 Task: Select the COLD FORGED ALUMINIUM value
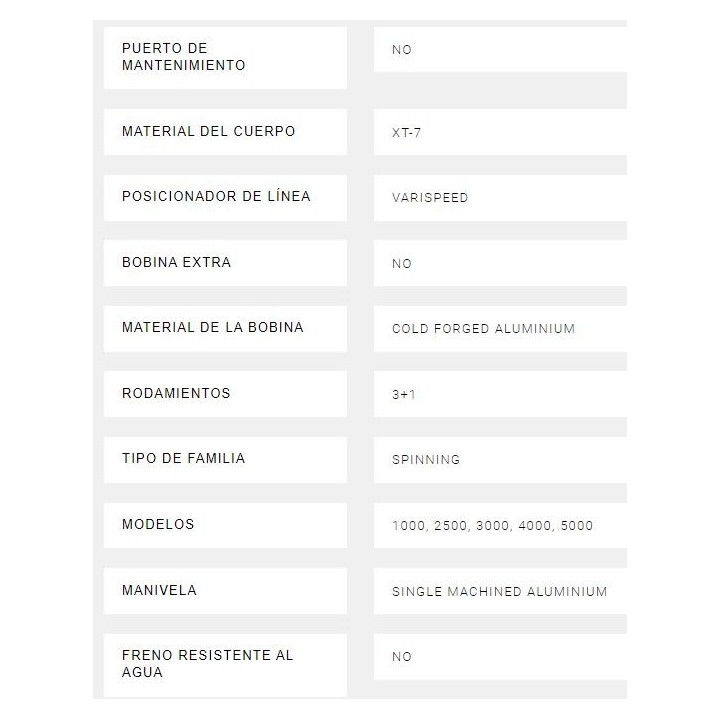coord(483,328)
